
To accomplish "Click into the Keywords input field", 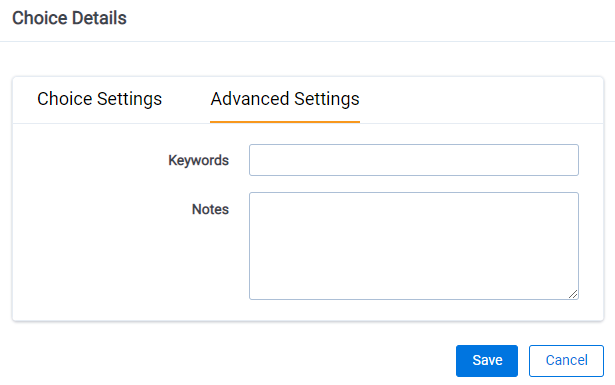I will (414, 160).
